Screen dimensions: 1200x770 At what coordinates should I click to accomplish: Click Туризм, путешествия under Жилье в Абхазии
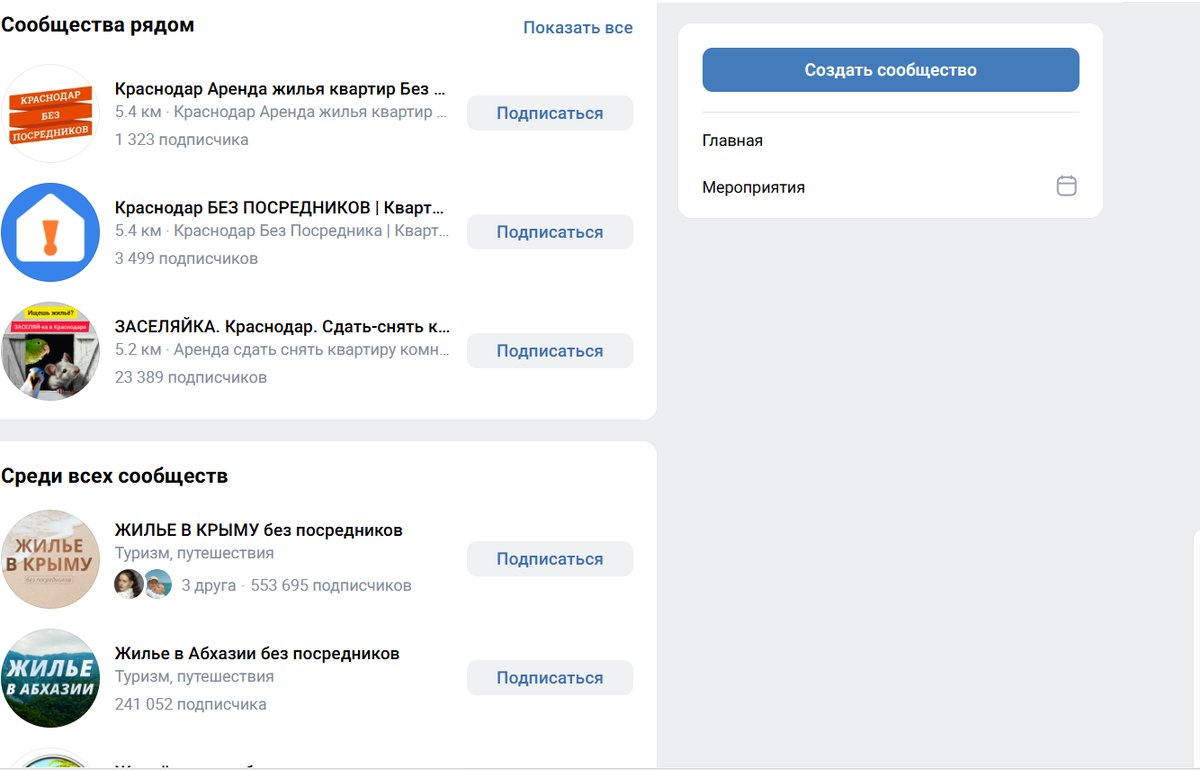[194, 677]
